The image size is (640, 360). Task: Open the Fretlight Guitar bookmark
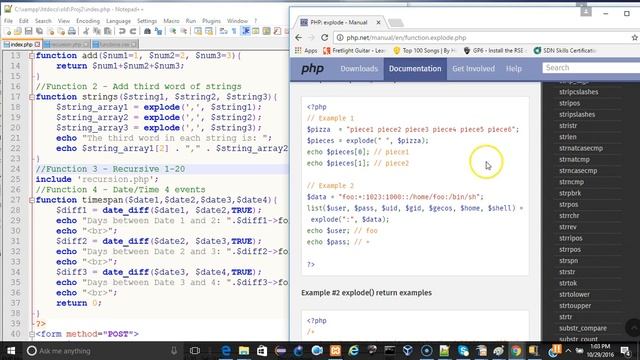(x=354, y=51)
